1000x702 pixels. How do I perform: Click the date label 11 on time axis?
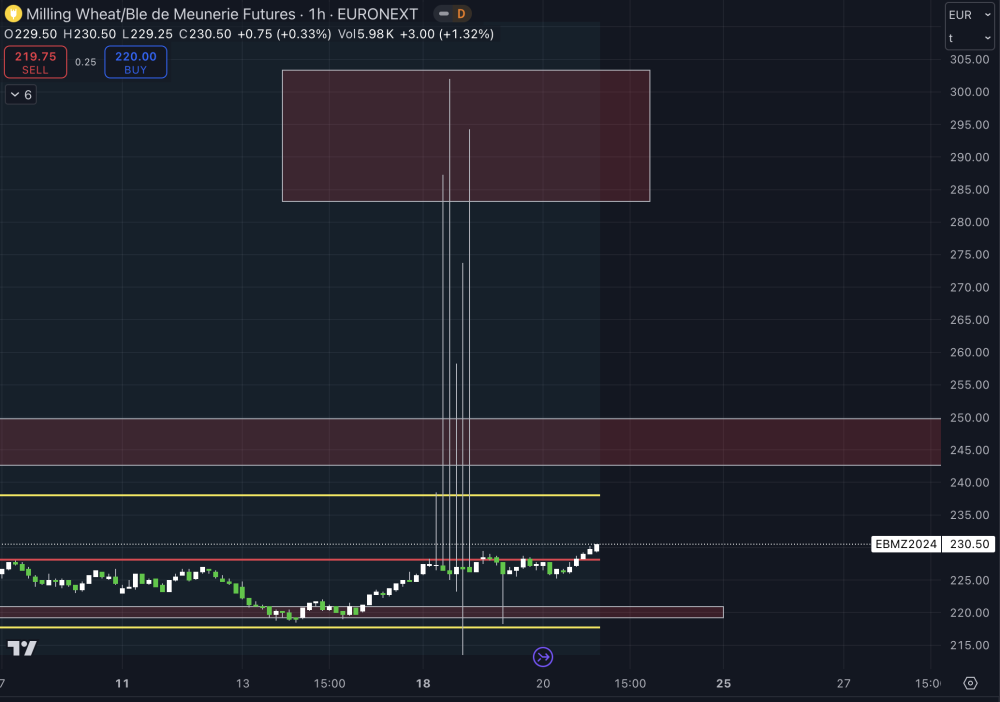click(122, 684)
